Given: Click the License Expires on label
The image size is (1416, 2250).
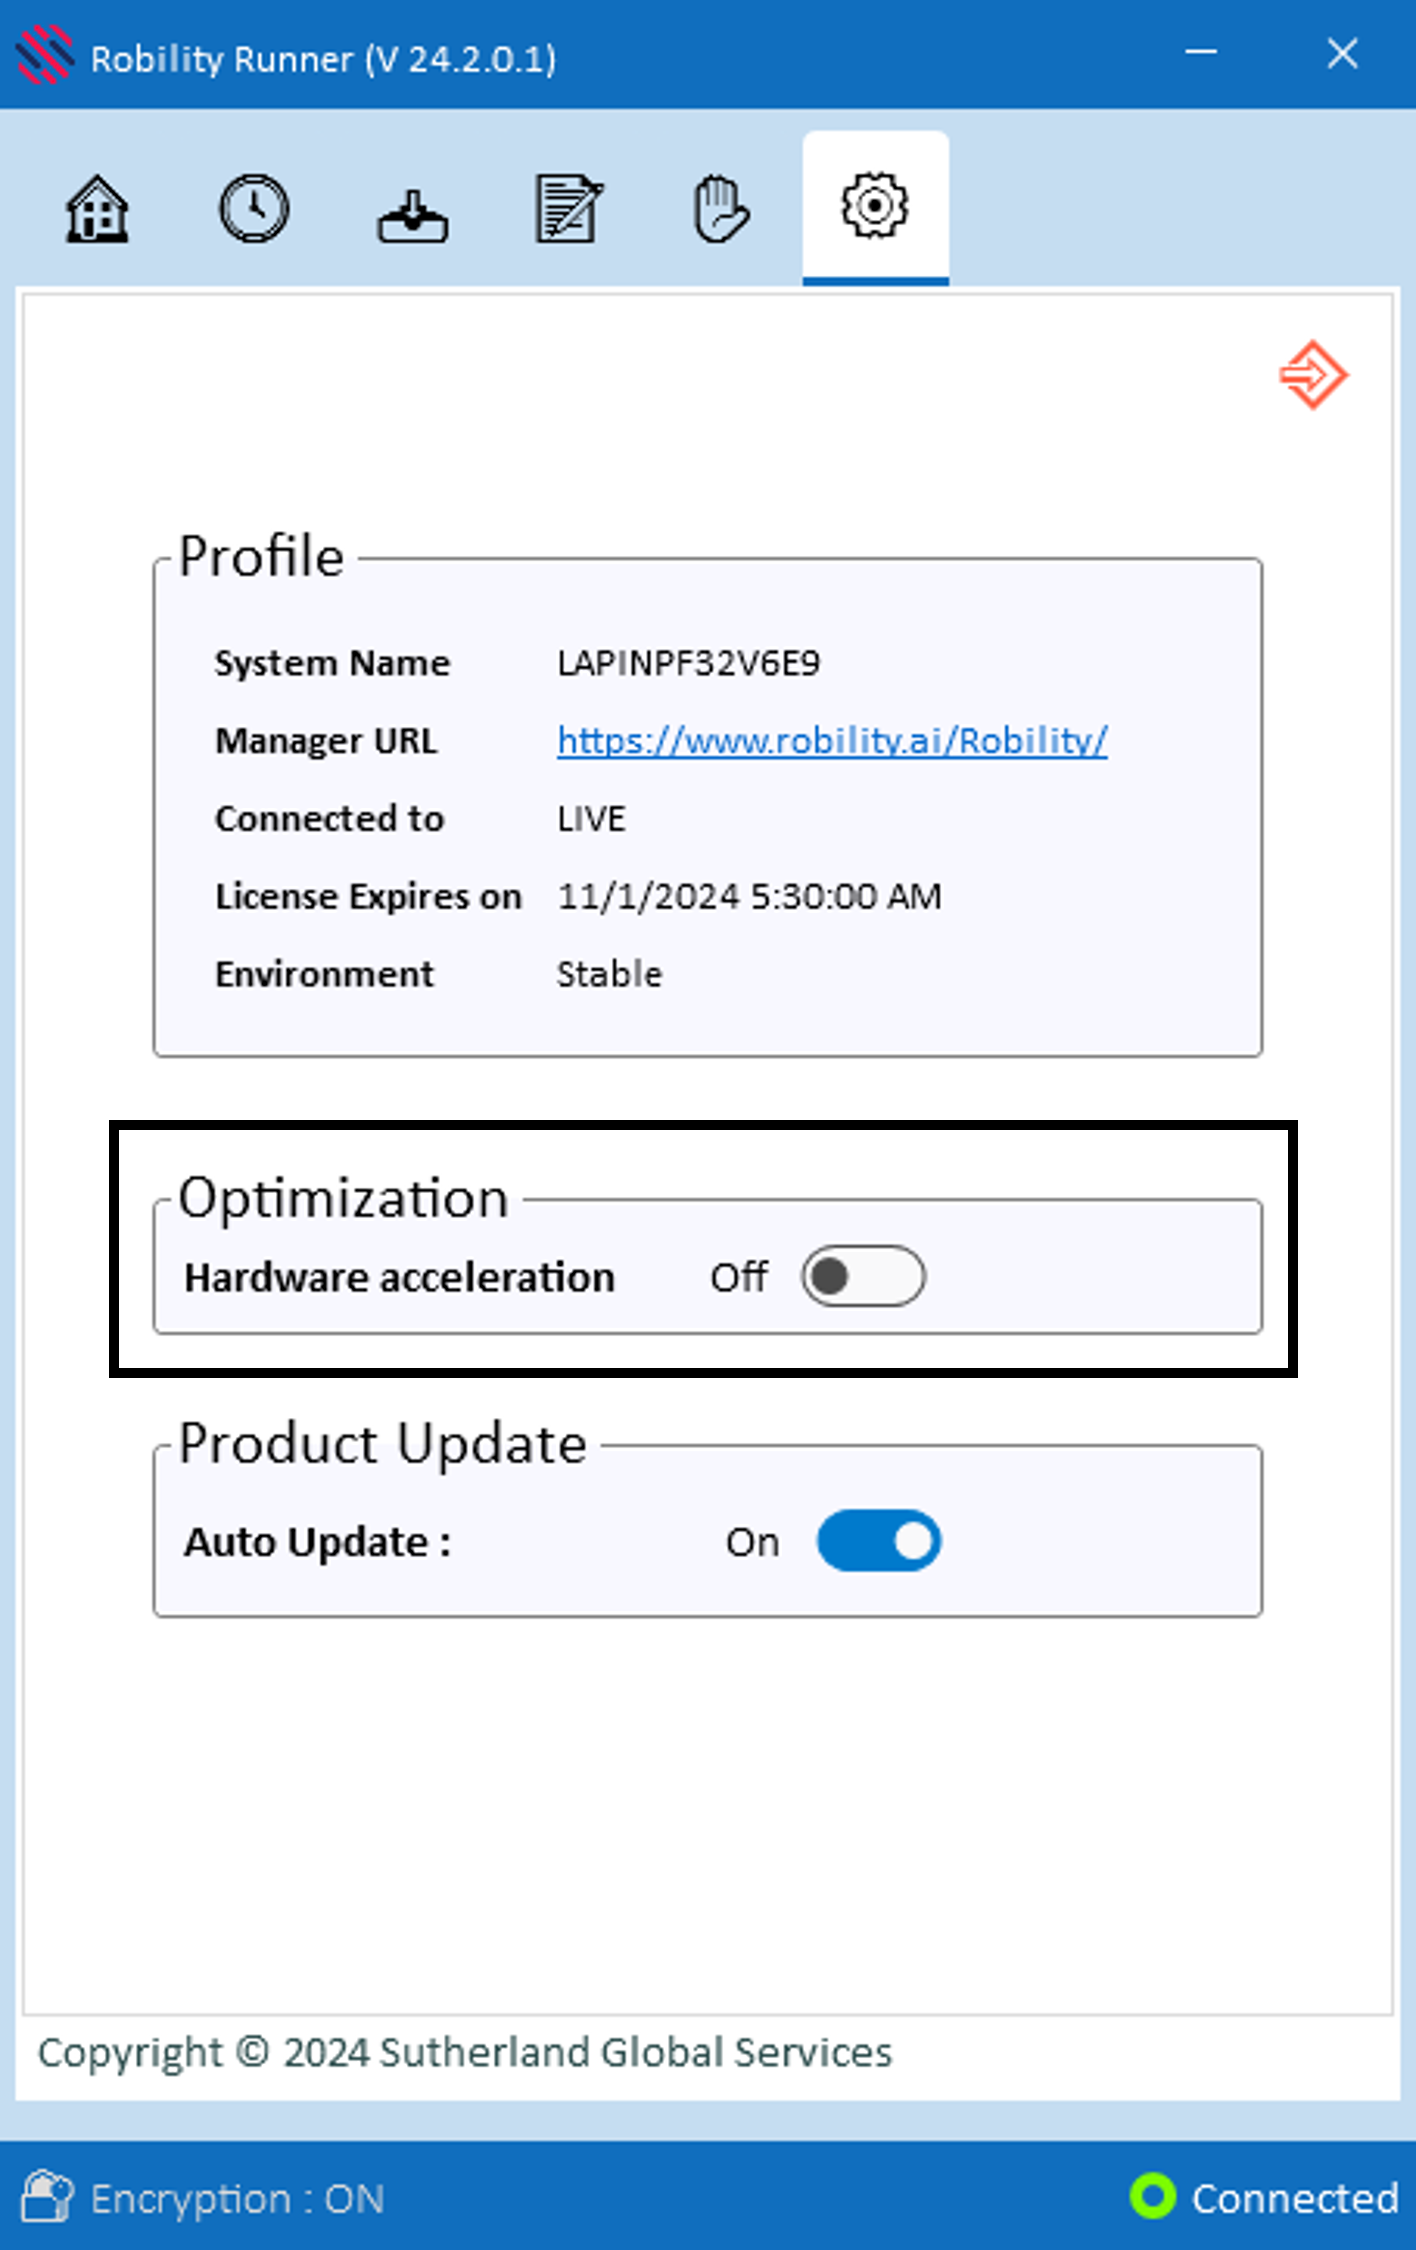Looking at the screenshot, I should point(368,896).
